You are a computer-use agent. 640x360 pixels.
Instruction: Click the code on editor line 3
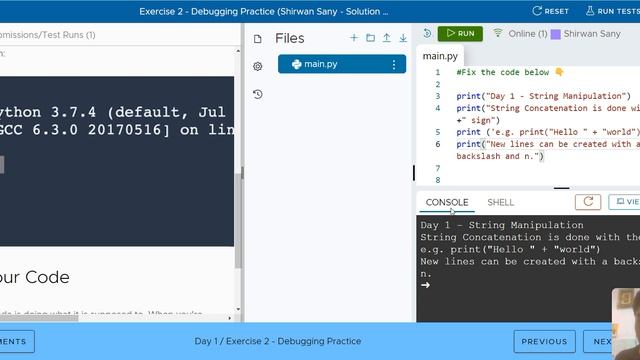click(x=543, y=96)
